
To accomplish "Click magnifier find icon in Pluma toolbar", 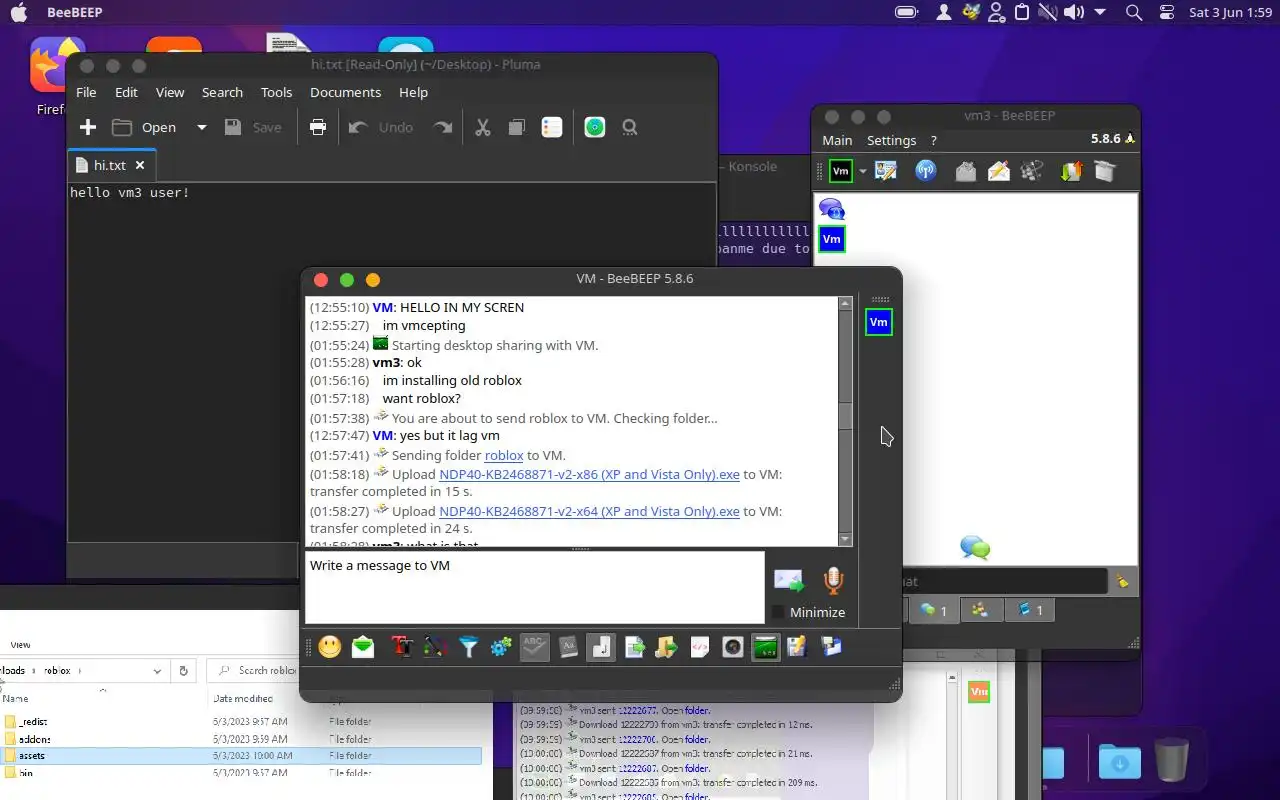I will click(630, 127).
